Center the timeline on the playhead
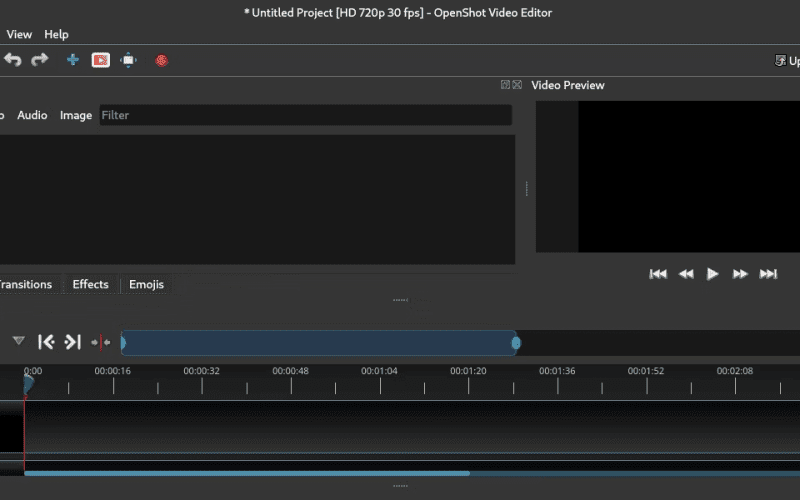Screen dimensions: 800x500 101,342
